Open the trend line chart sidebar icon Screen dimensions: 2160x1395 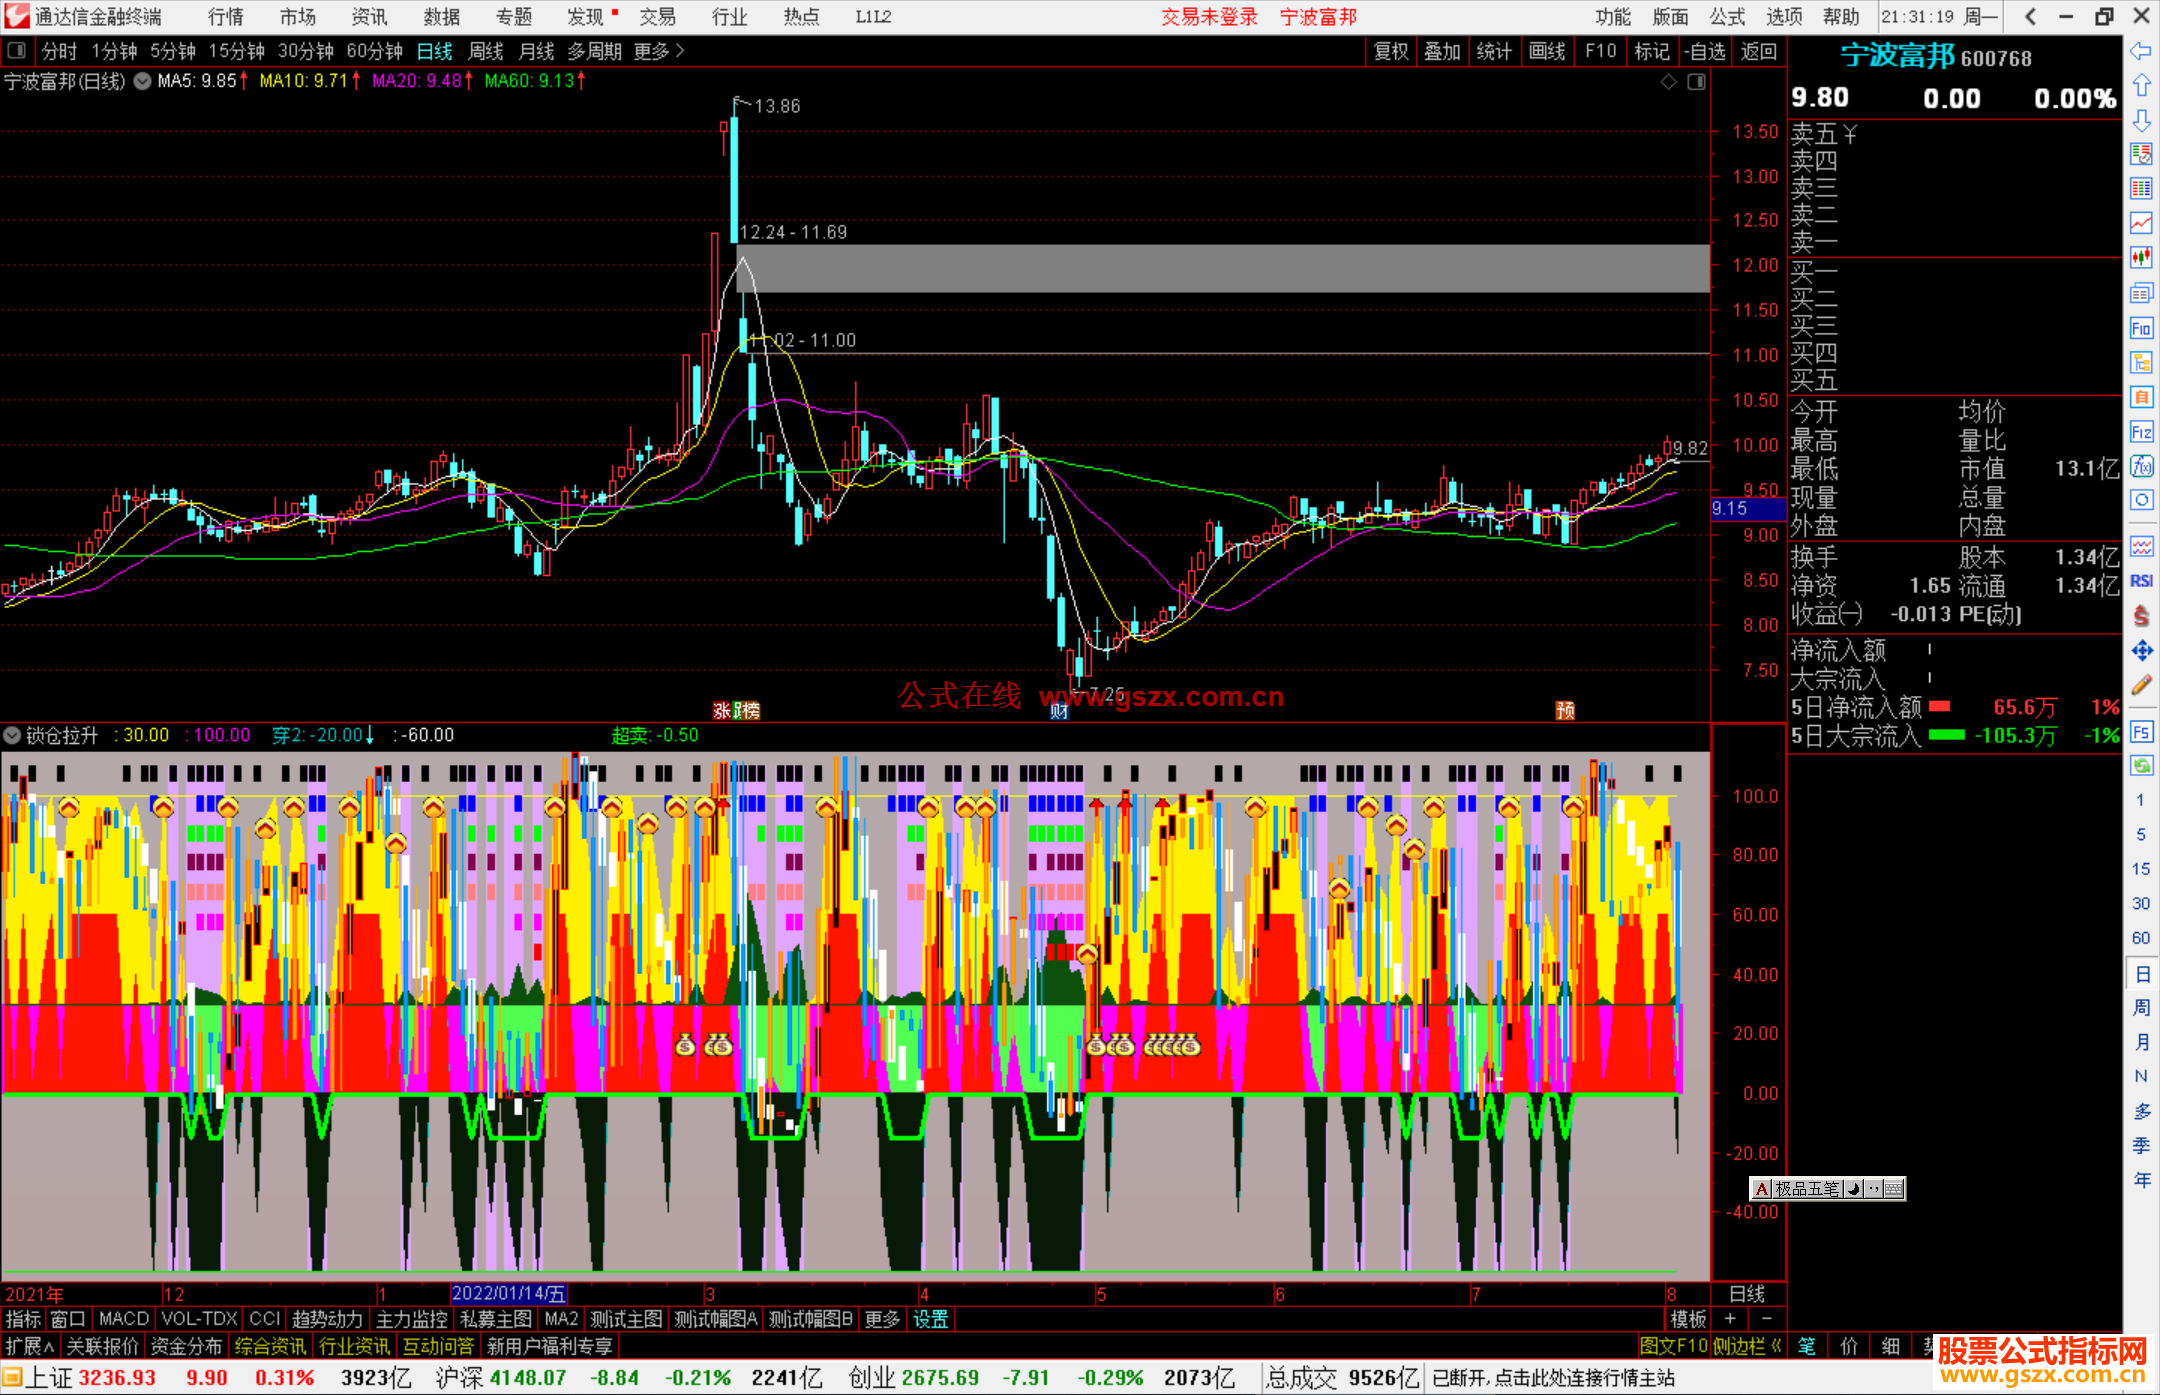(x=2141, y=222)
